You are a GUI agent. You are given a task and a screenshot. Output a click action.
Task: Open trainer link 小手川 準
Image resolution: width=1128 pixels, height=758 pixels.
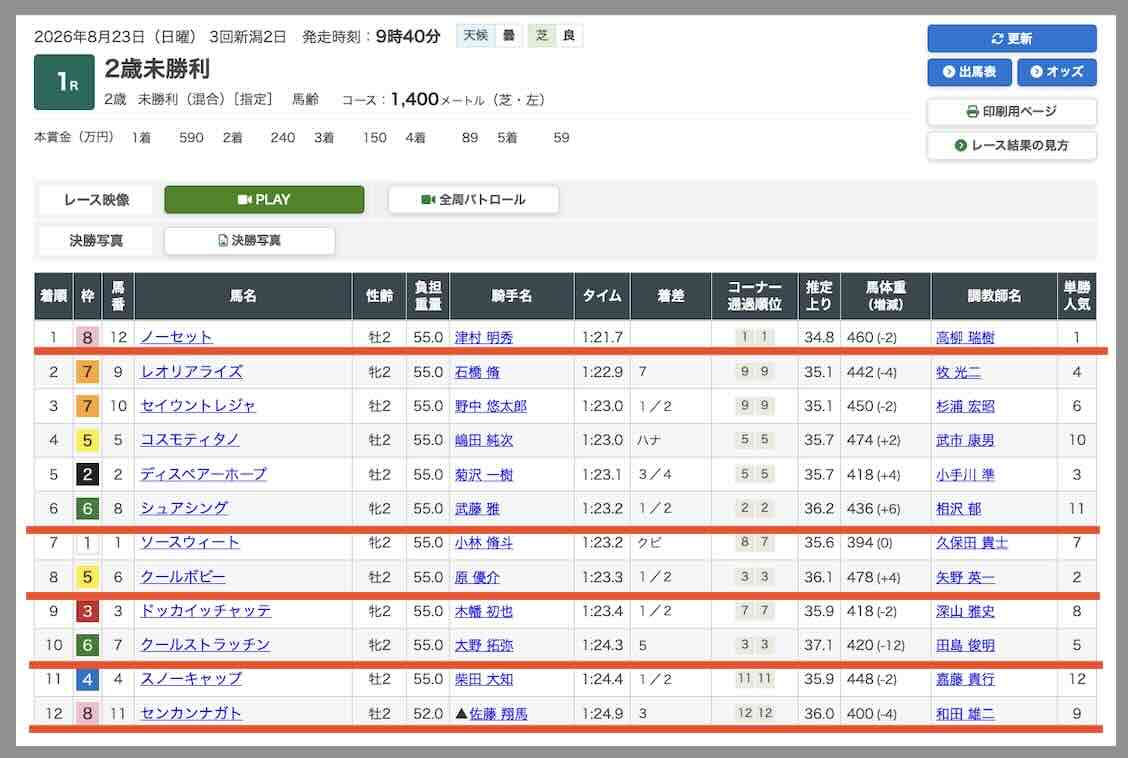tap(965, 475)
